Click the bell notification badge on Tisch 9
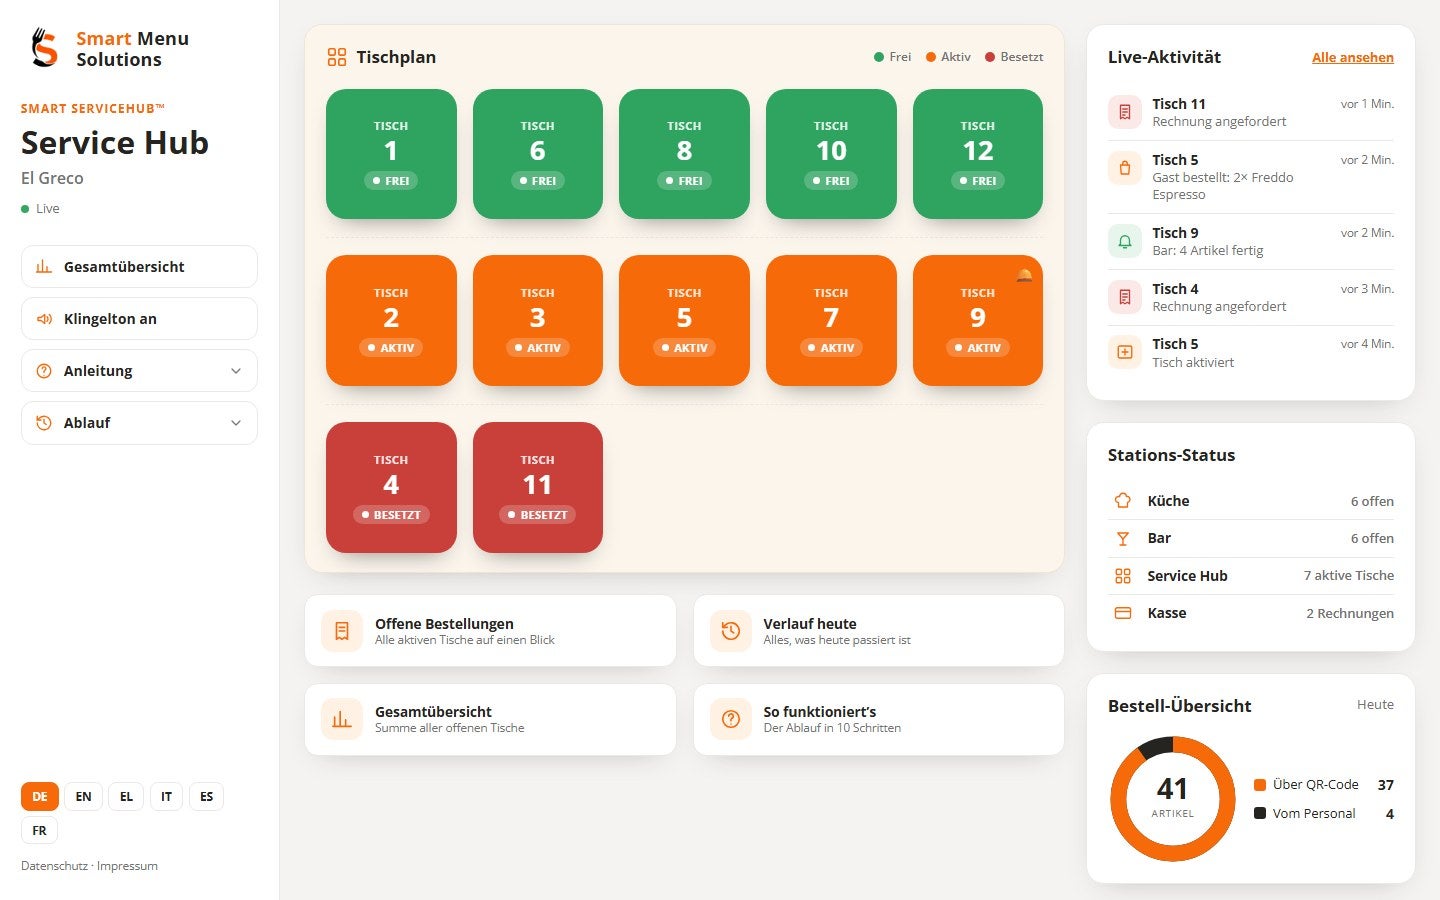 pyautogui.click(x=1024, y=275)
